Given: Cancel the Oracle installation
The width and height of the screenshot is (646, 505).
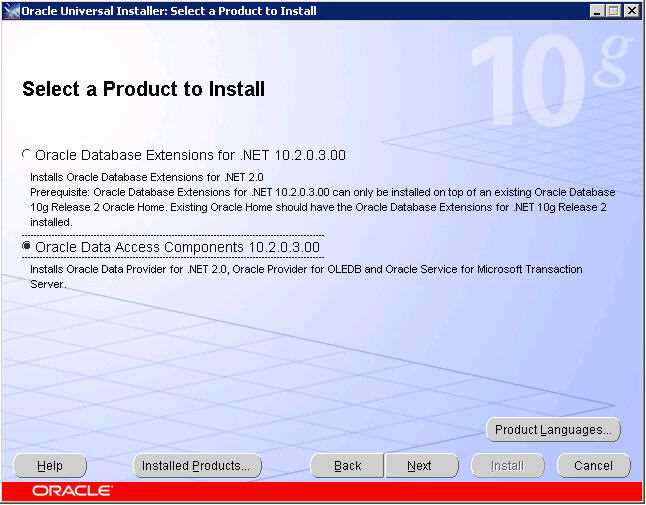Looking at the screenshot, I should point(593,465).
